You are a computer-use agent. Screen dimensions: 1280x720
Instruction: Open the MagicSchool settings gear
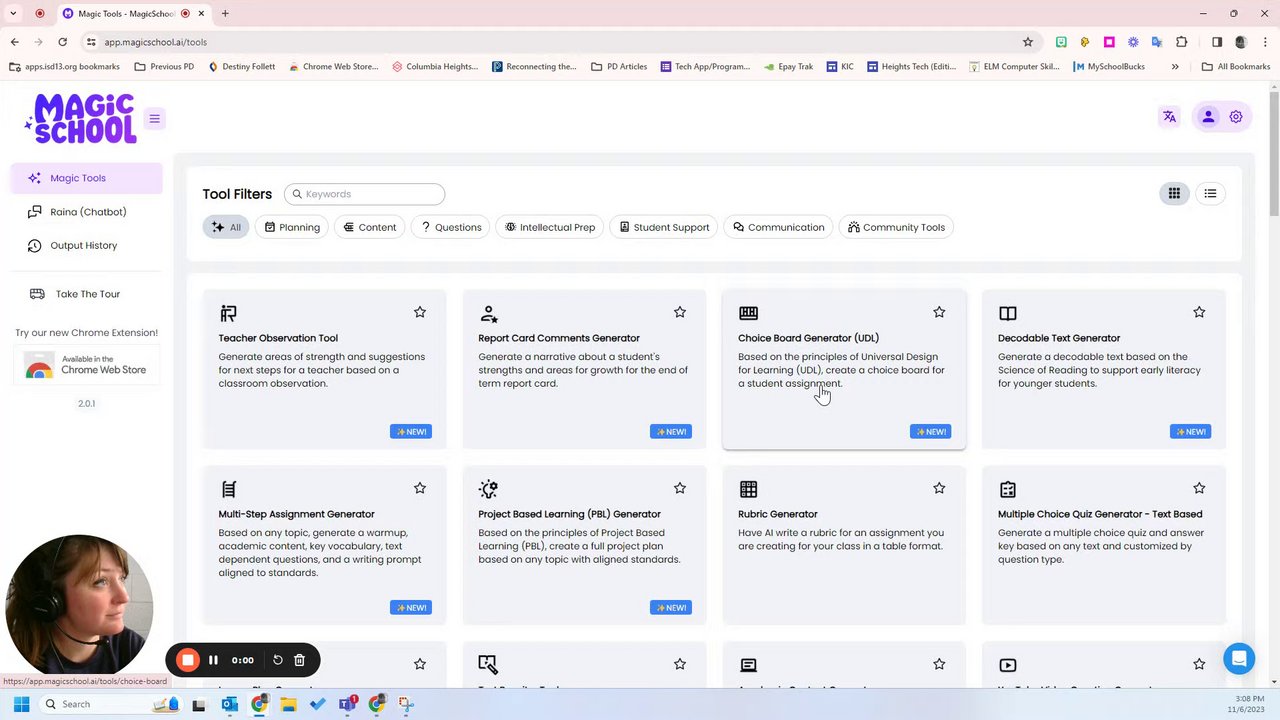pyautogui.click(x=1236, y=116)
